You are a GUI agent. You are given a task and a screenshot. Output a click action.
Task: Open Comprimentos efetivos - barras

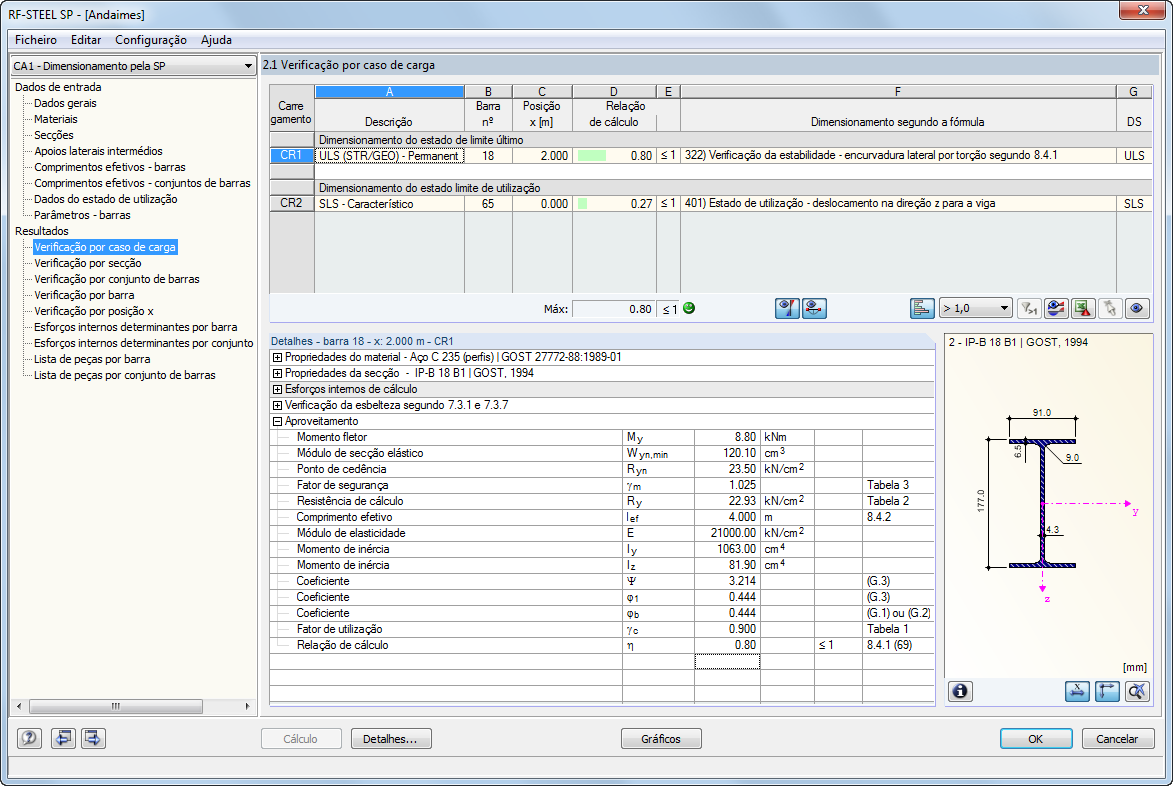coord(110,168)
